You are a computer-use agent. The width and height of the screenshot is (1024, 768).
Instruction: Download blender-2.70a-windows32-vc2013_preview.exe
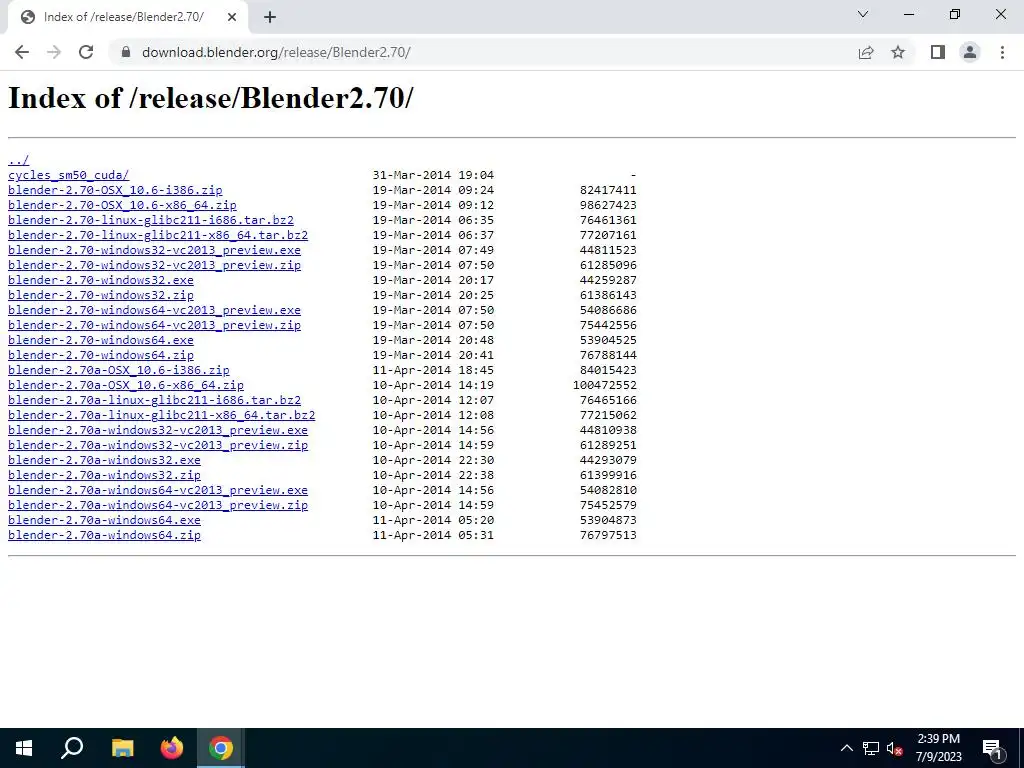tap(158, 430)
